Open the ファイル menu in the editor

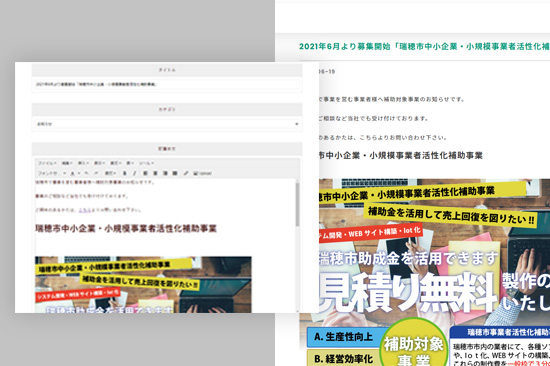(47, 163)
